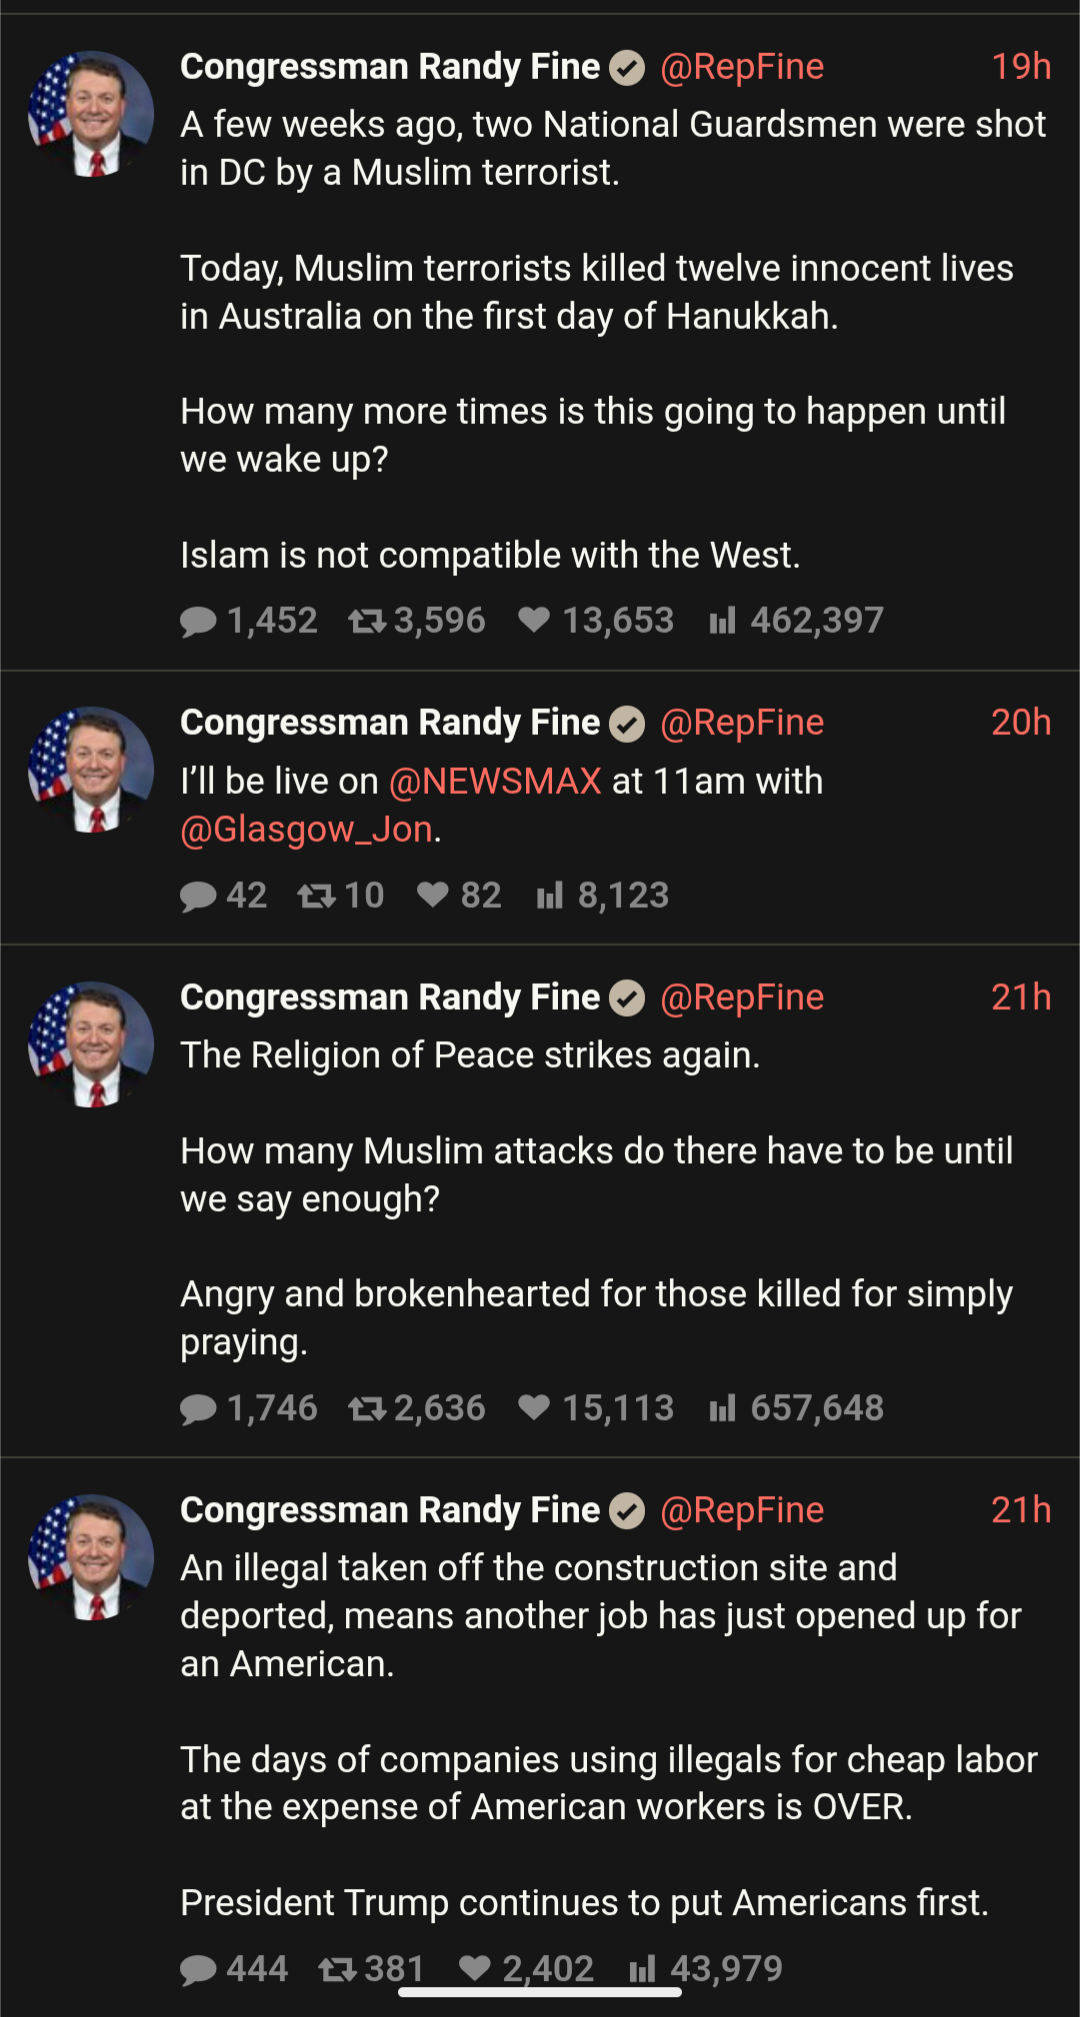Click the 20h timestamp link
This screenshot has height=2017, width=1080.
click(1020, 722)
